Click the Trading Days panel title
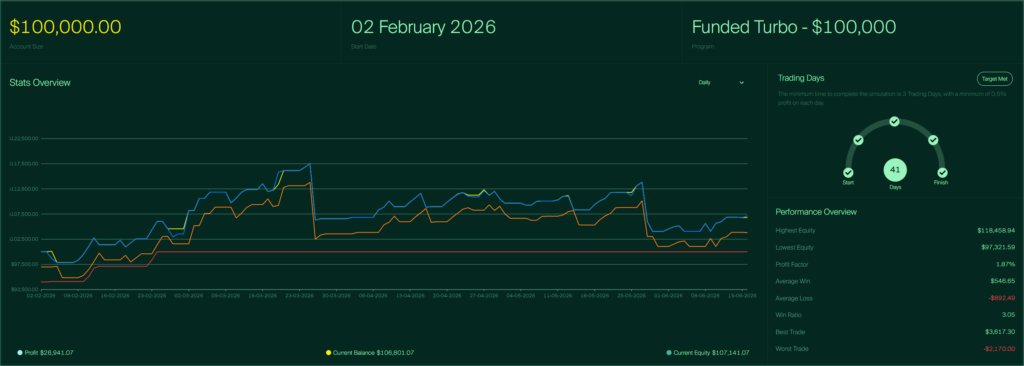 click(x=801, y=78)
